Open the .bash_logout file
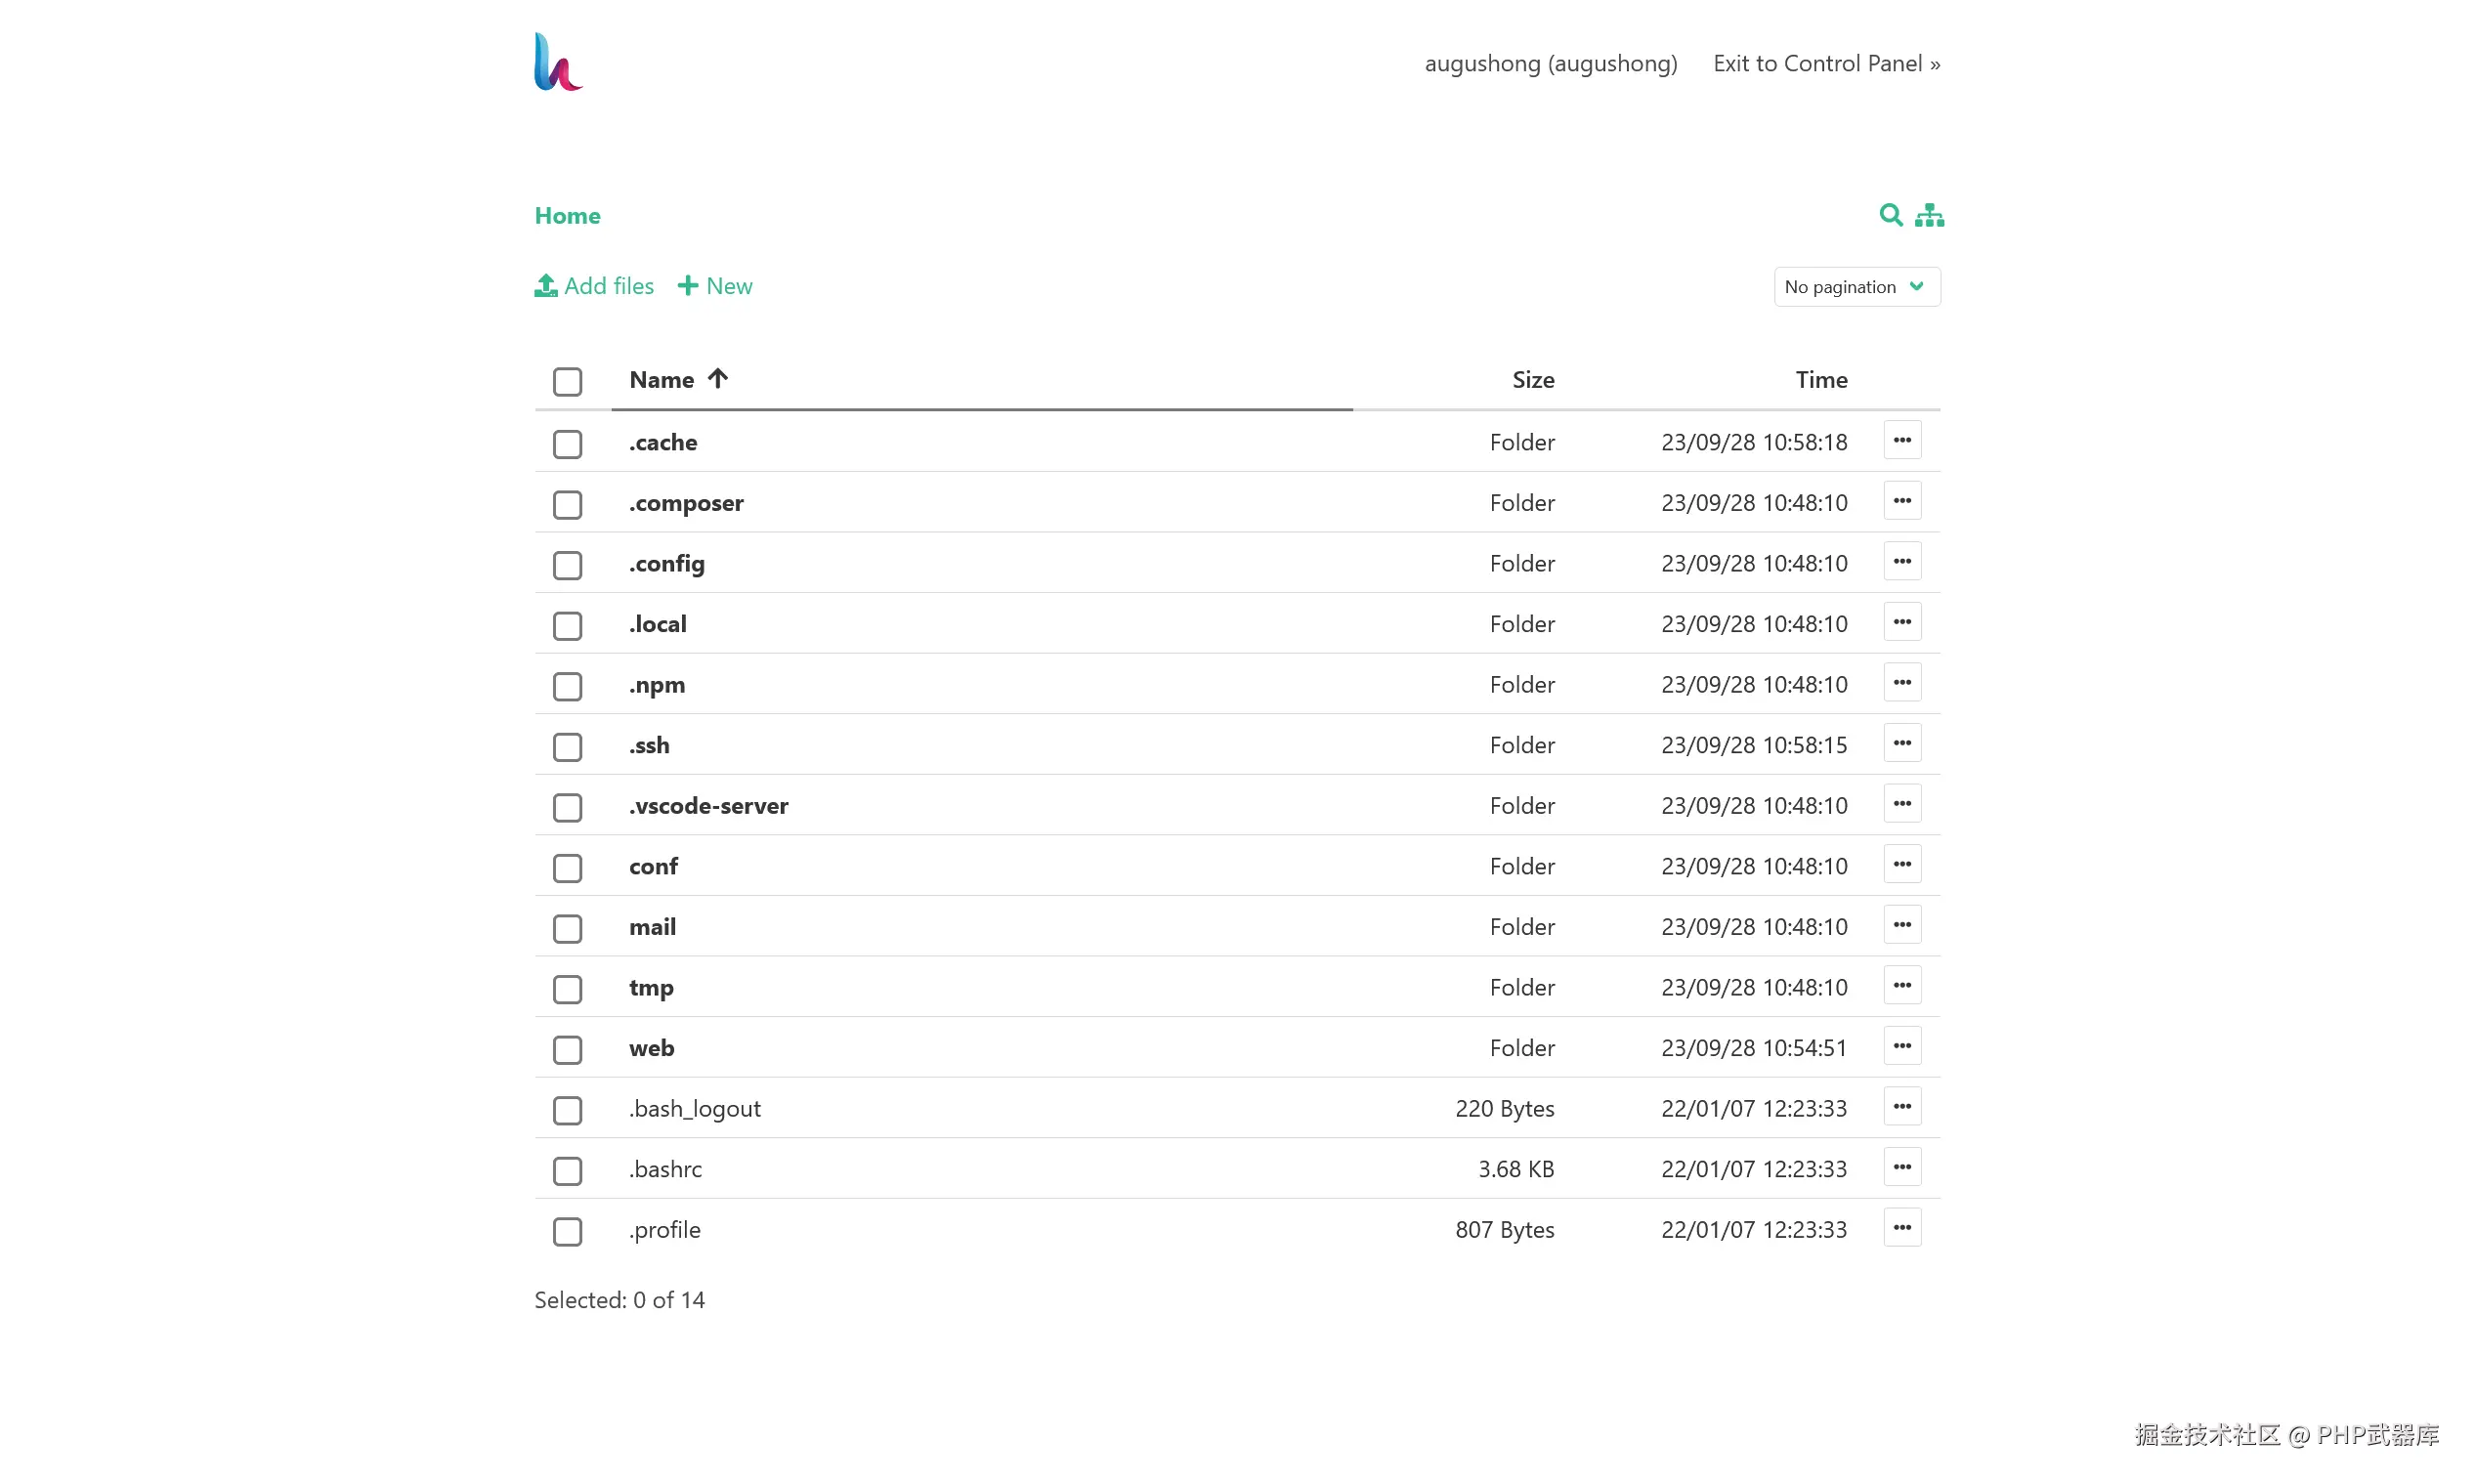This screenshot has height=1484, width=2475. (x=694, y=1109)
